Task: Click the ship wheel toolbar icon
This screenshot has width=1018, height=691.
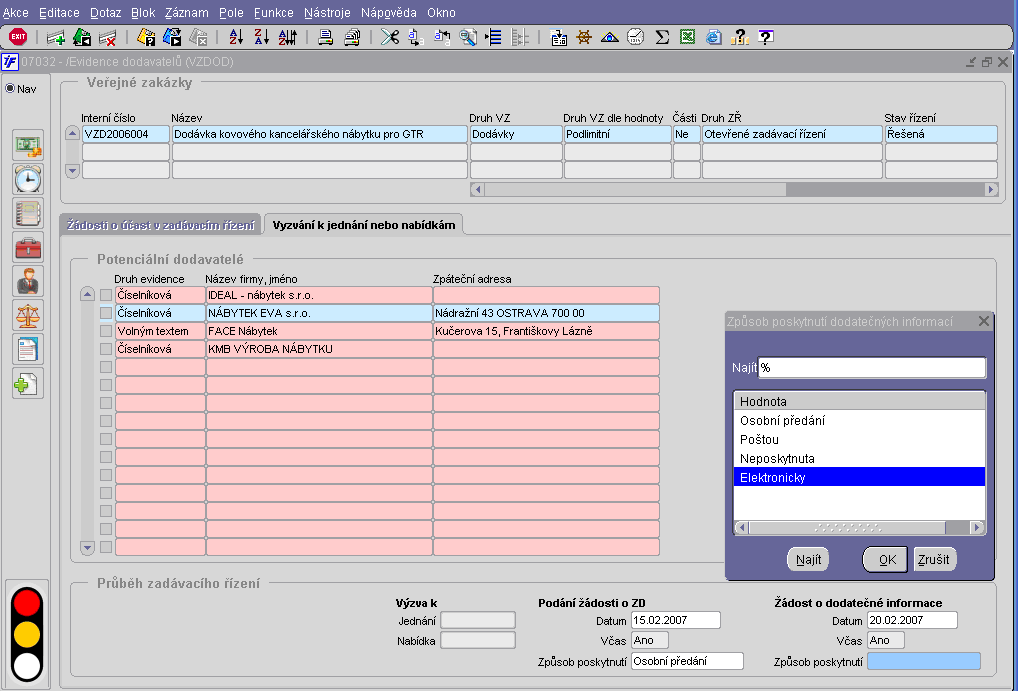Action: click(x=584, y=38)
